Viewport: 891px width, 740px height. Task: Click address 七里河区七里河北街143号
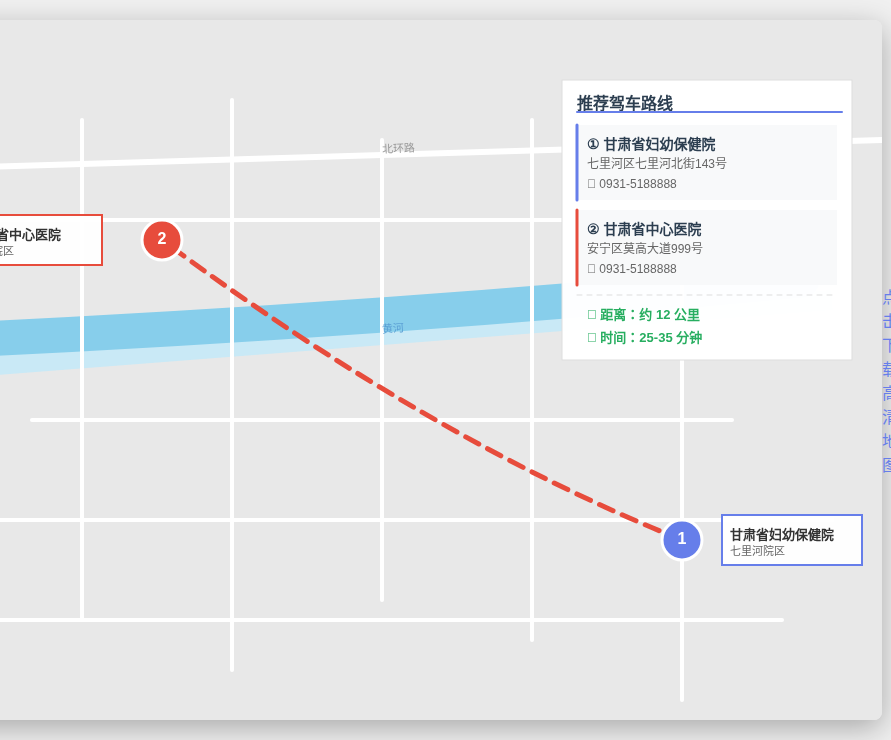click(x=656, y=164)
